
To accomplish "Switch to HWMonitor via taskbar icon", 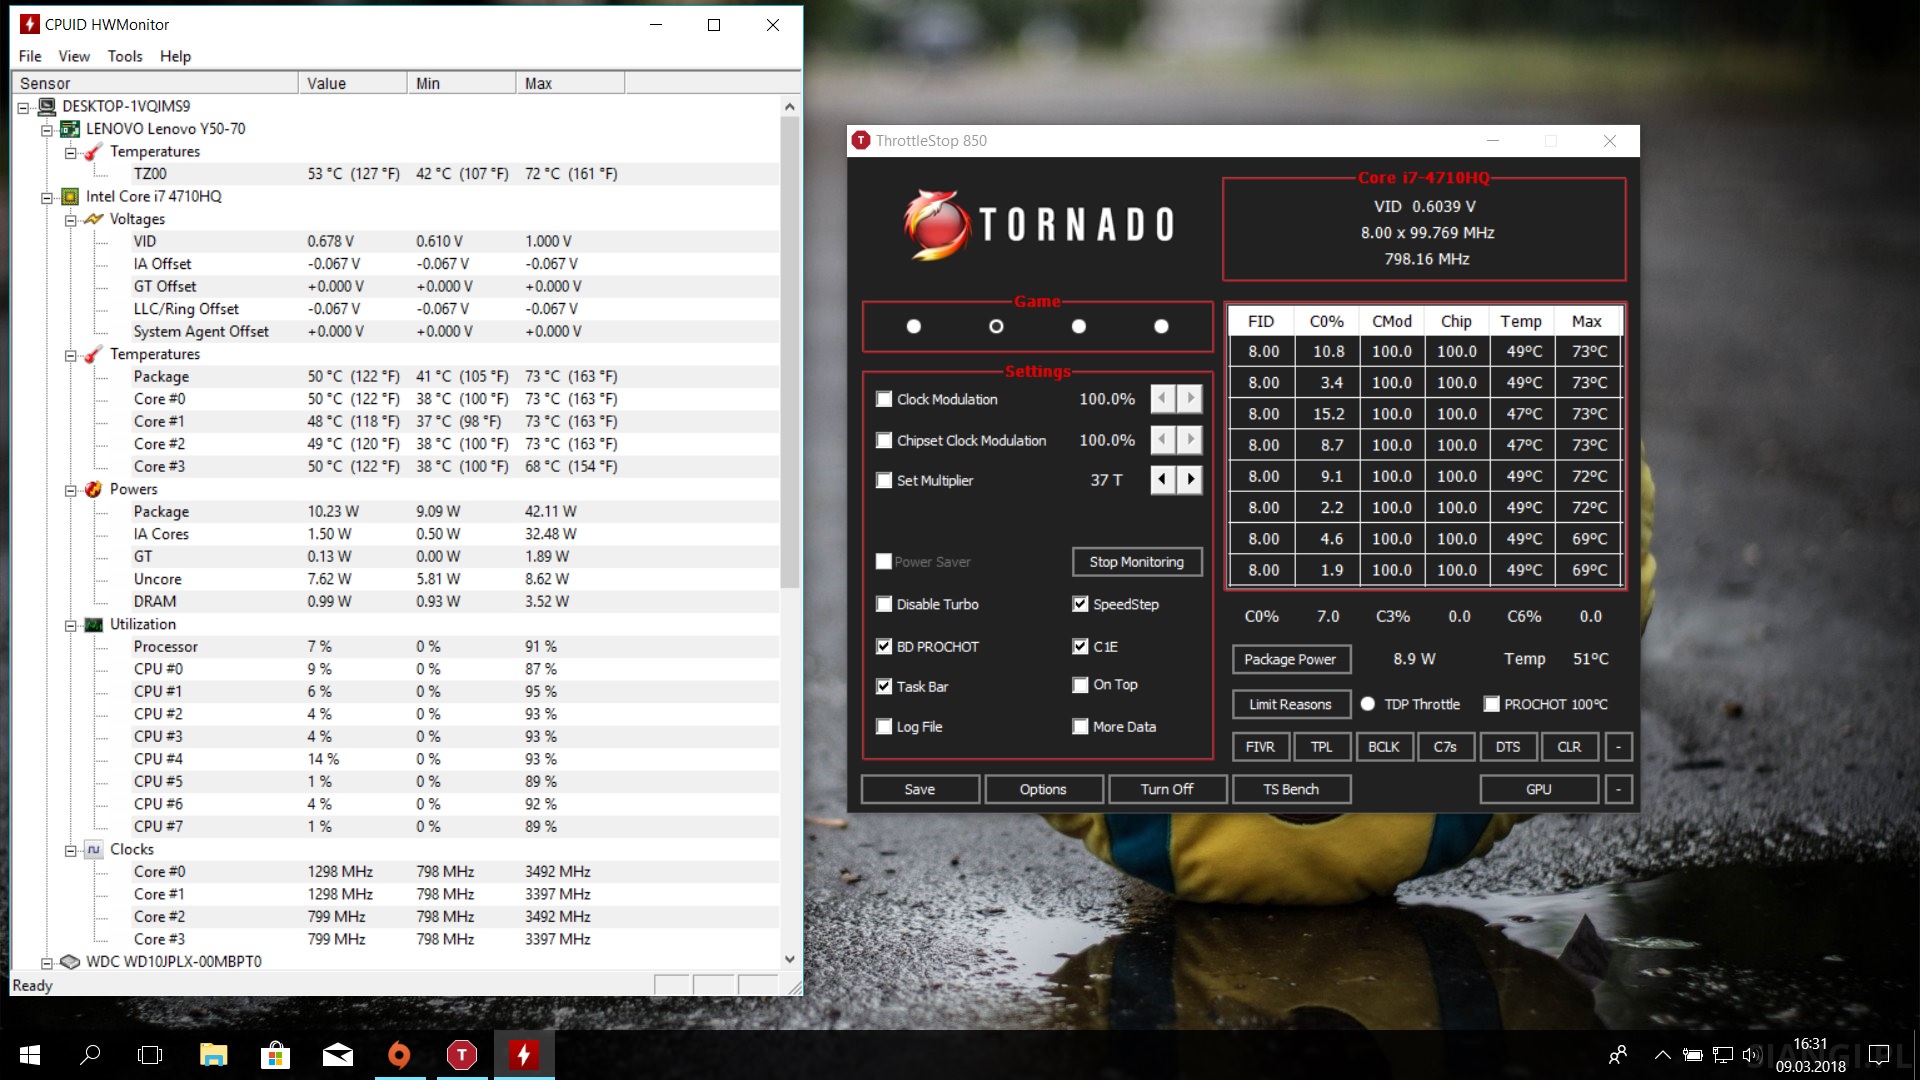I will click(x=523, y=1055).
